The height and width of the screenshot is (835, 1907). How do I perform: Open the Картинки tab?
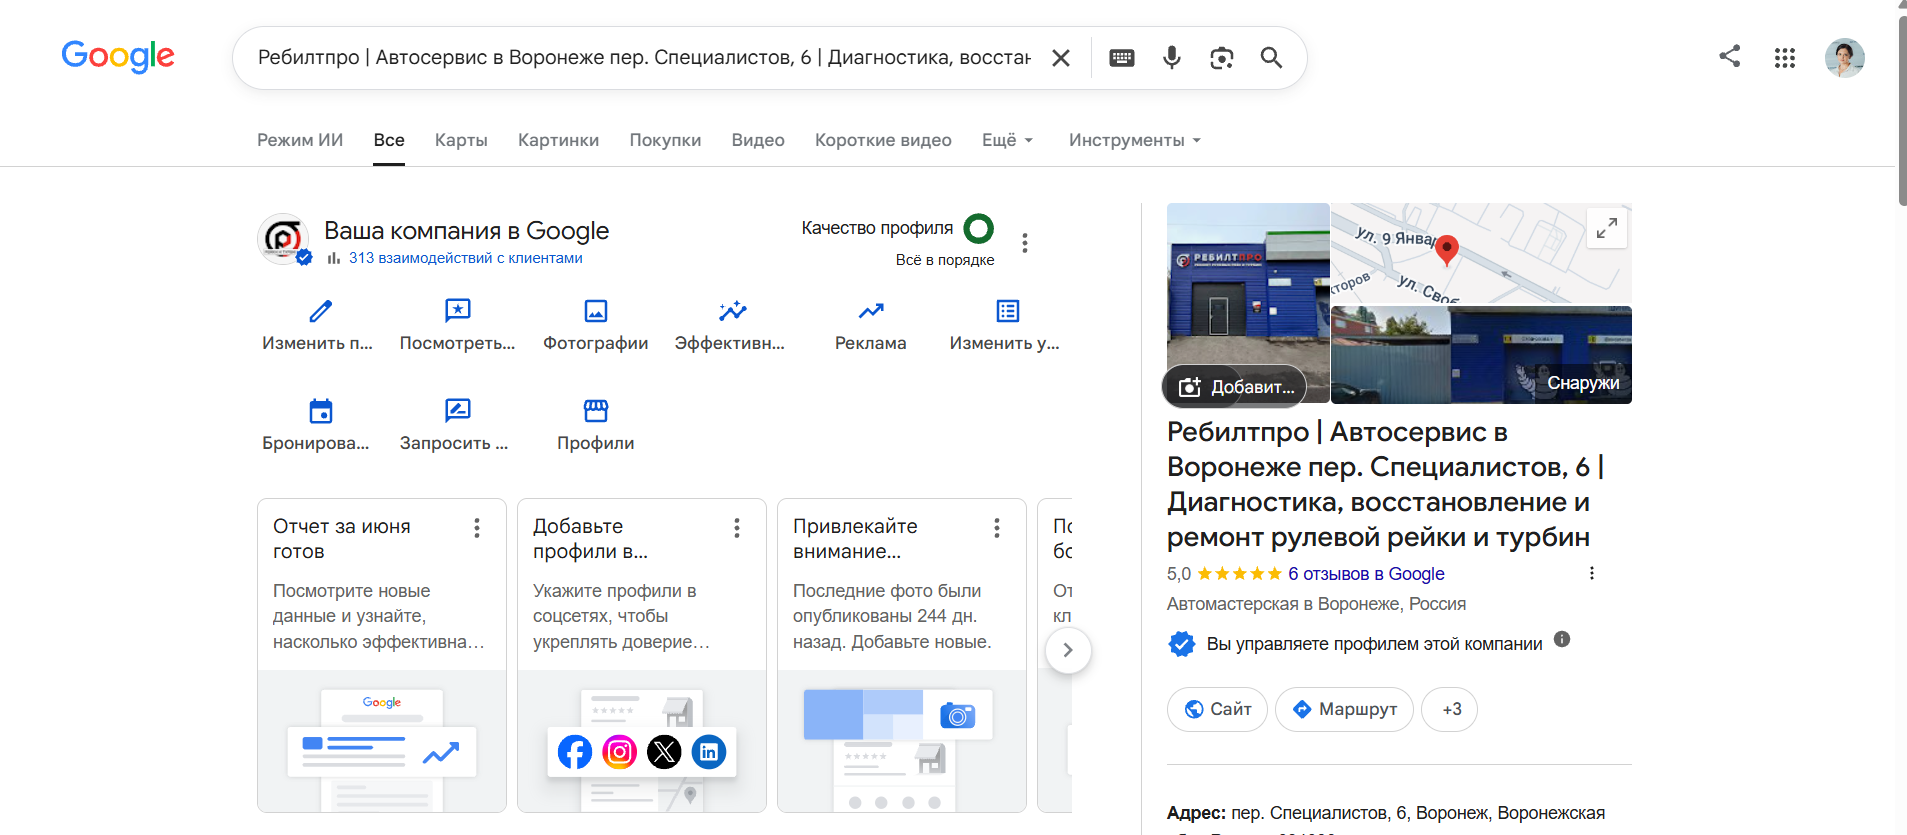558,140
